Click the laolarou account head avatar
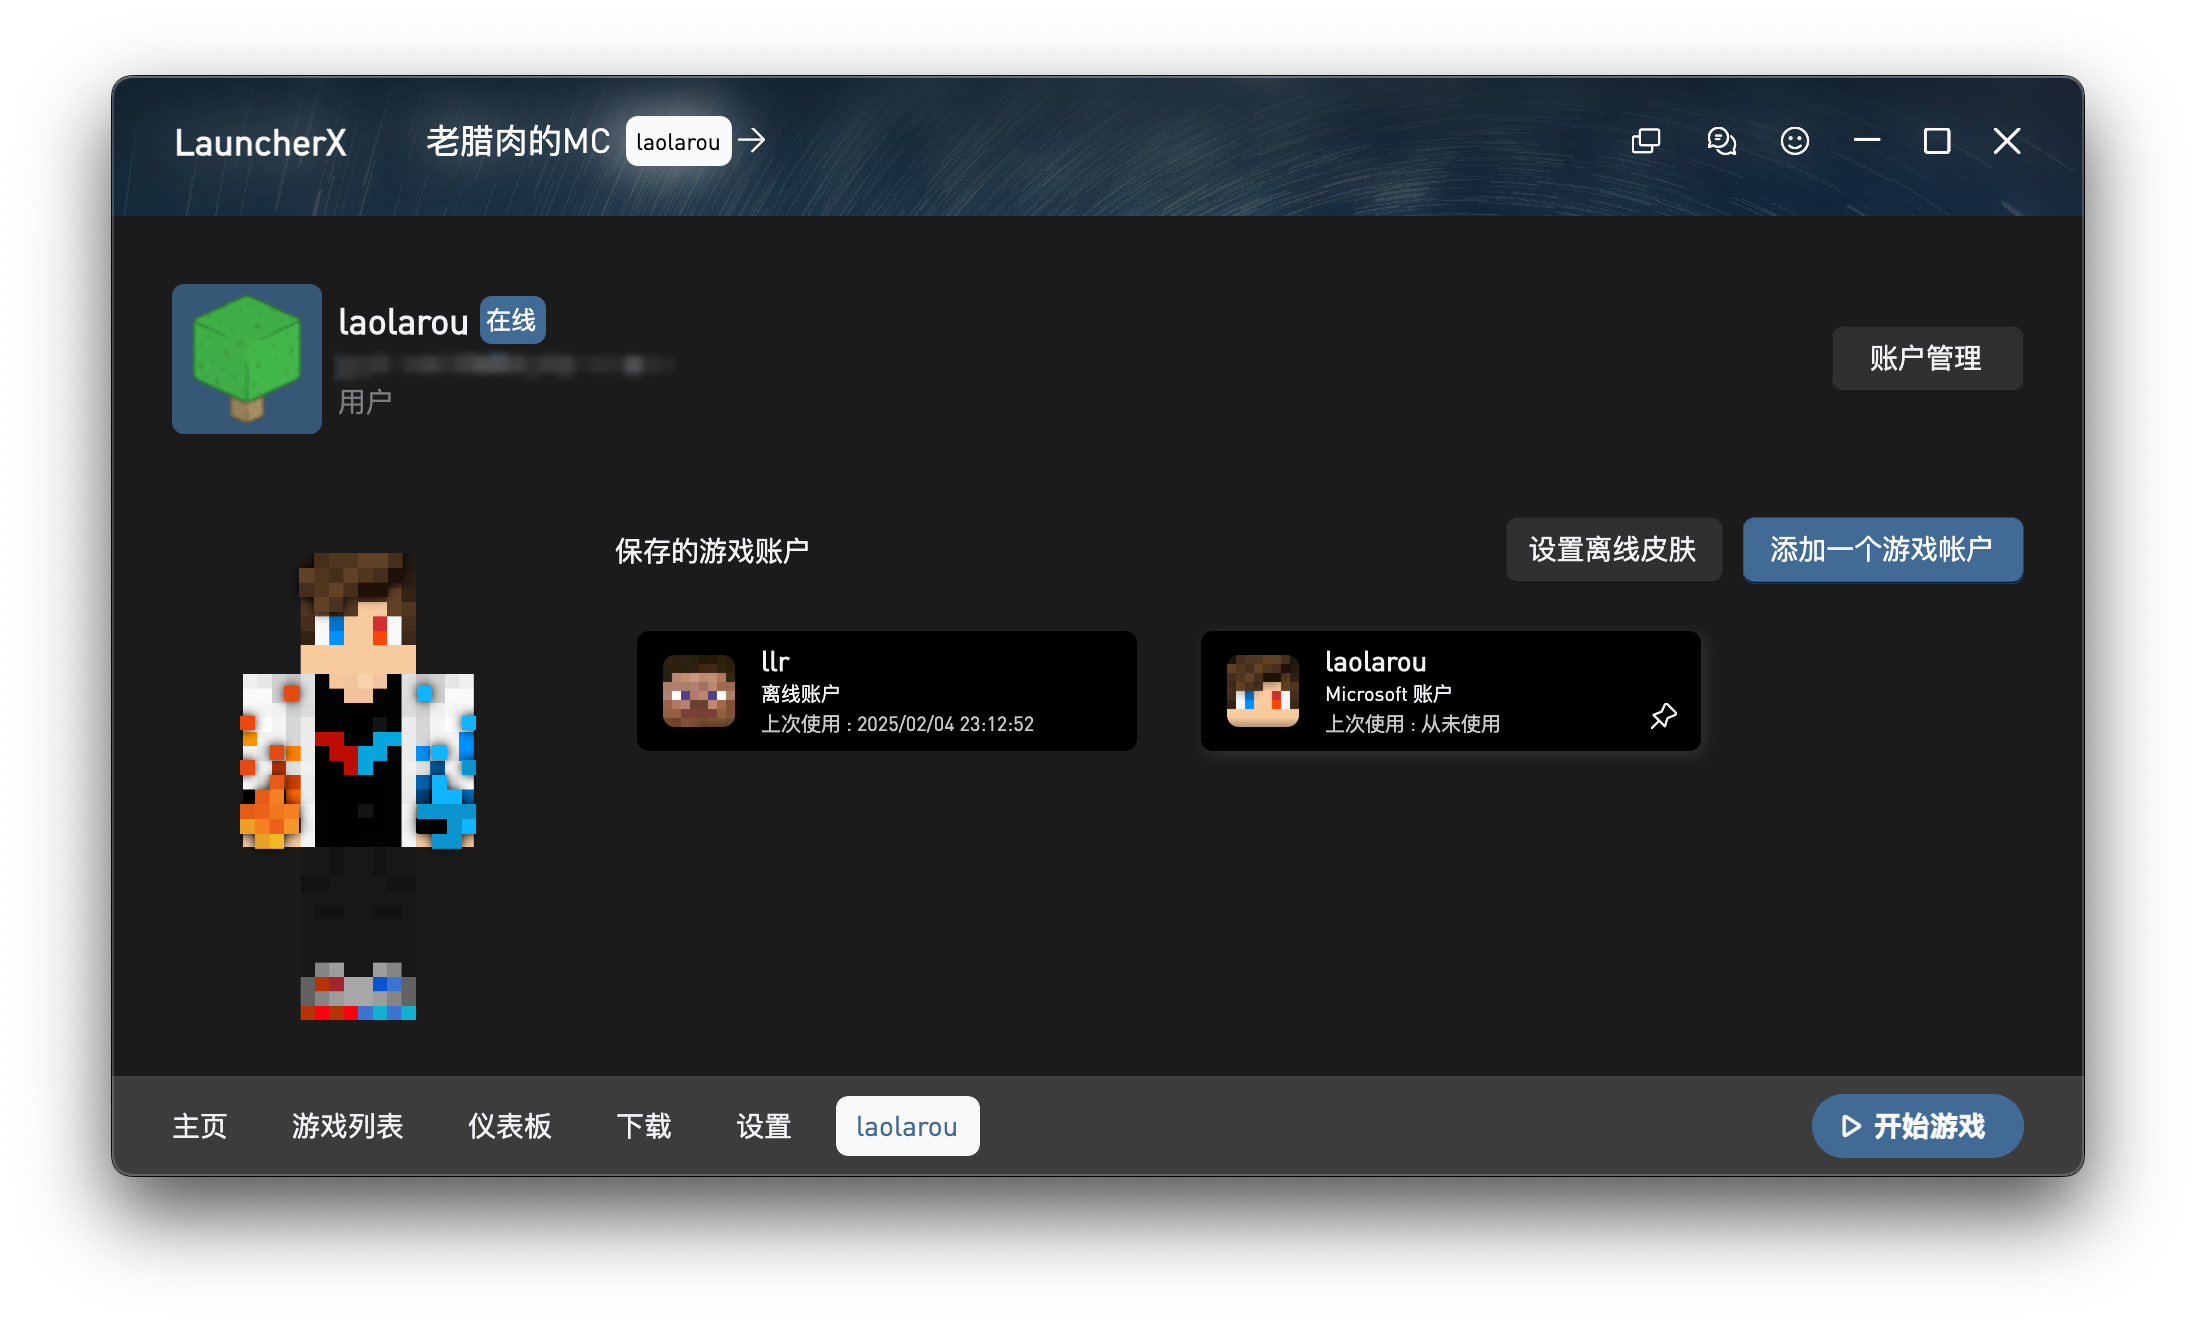 1263,691
